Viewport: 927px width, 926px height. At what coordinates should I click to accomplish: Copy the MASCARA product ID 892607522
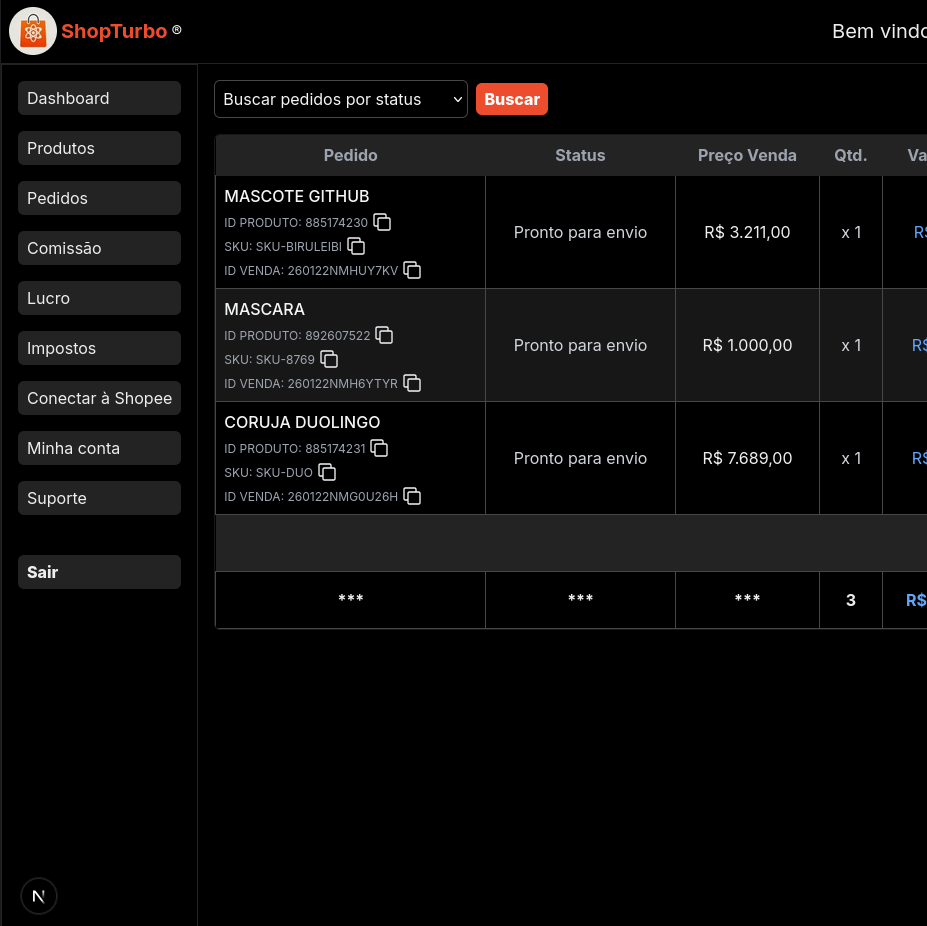384,335
